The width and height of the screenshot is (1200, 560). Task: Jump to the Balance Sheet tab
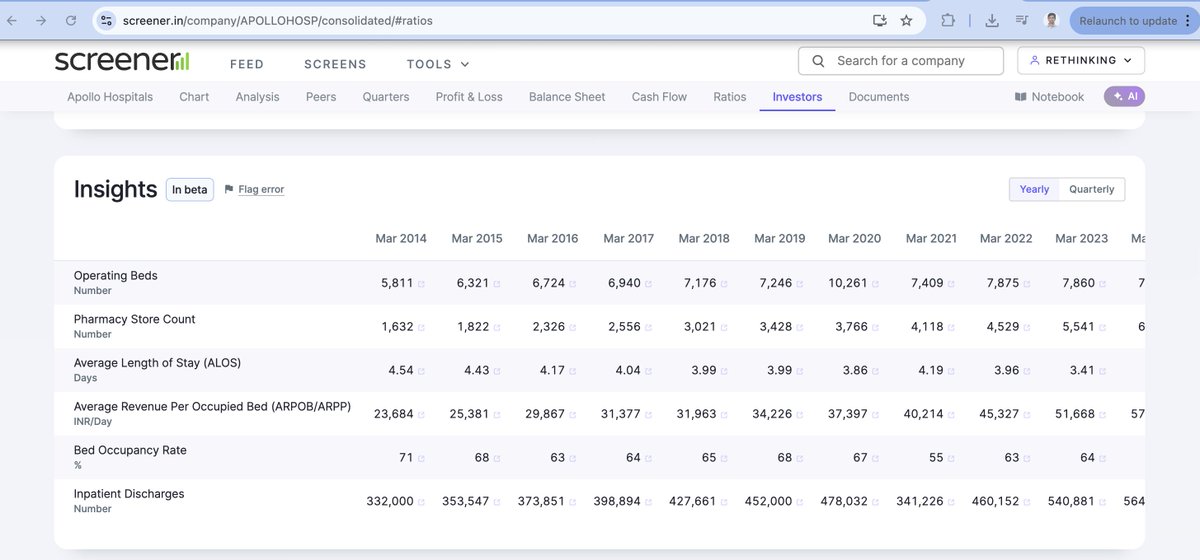(567, 97)
